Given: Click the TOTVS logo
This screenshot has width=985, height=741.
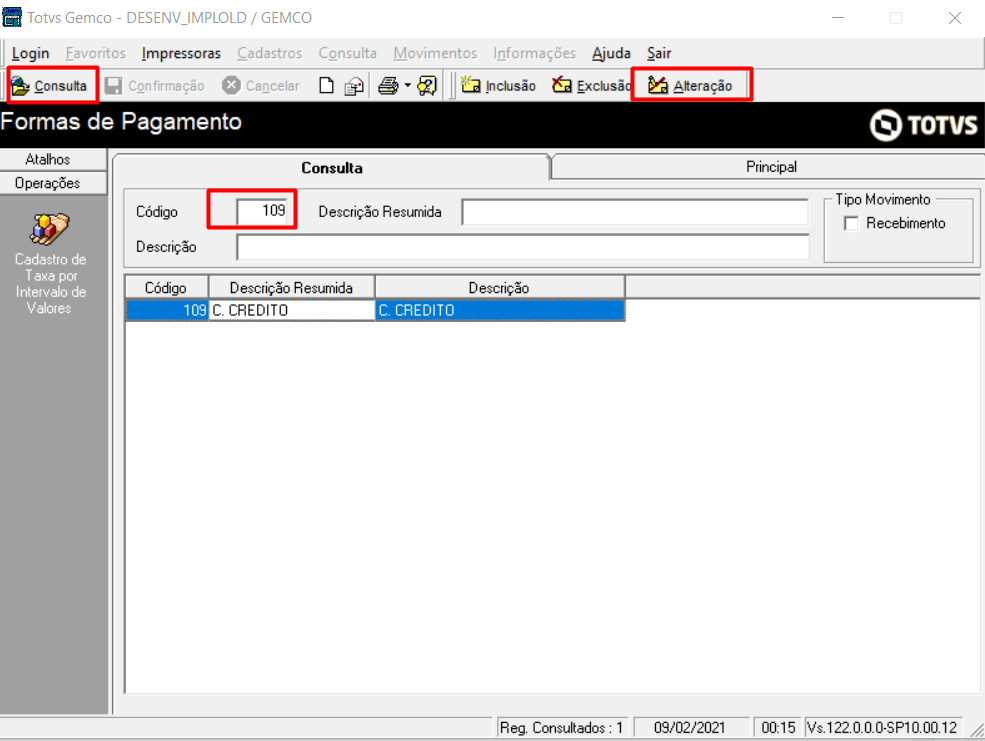Looking at the screenshot, I should (x=923, y=125).
